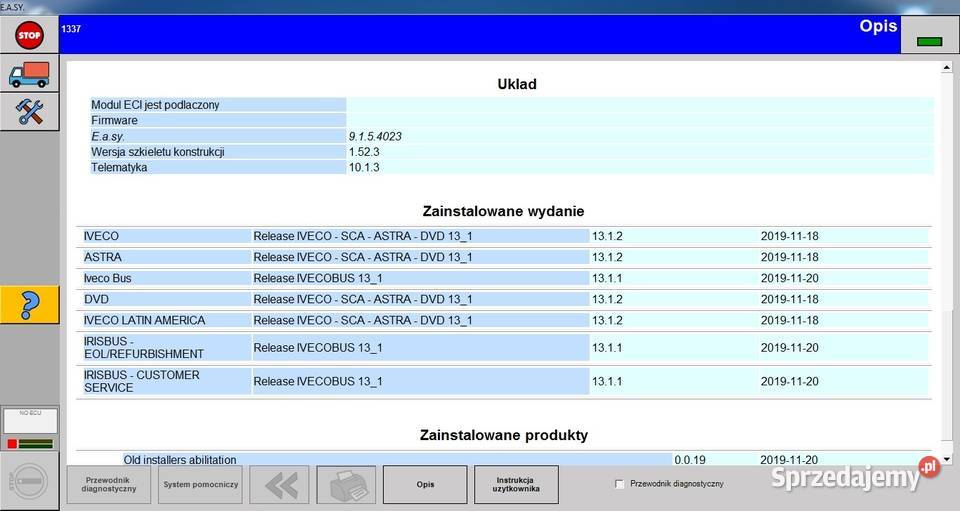The height and width of the screenshot is (511, 960).
Task: Click the green status indicator top right
Action: point(929,42)
